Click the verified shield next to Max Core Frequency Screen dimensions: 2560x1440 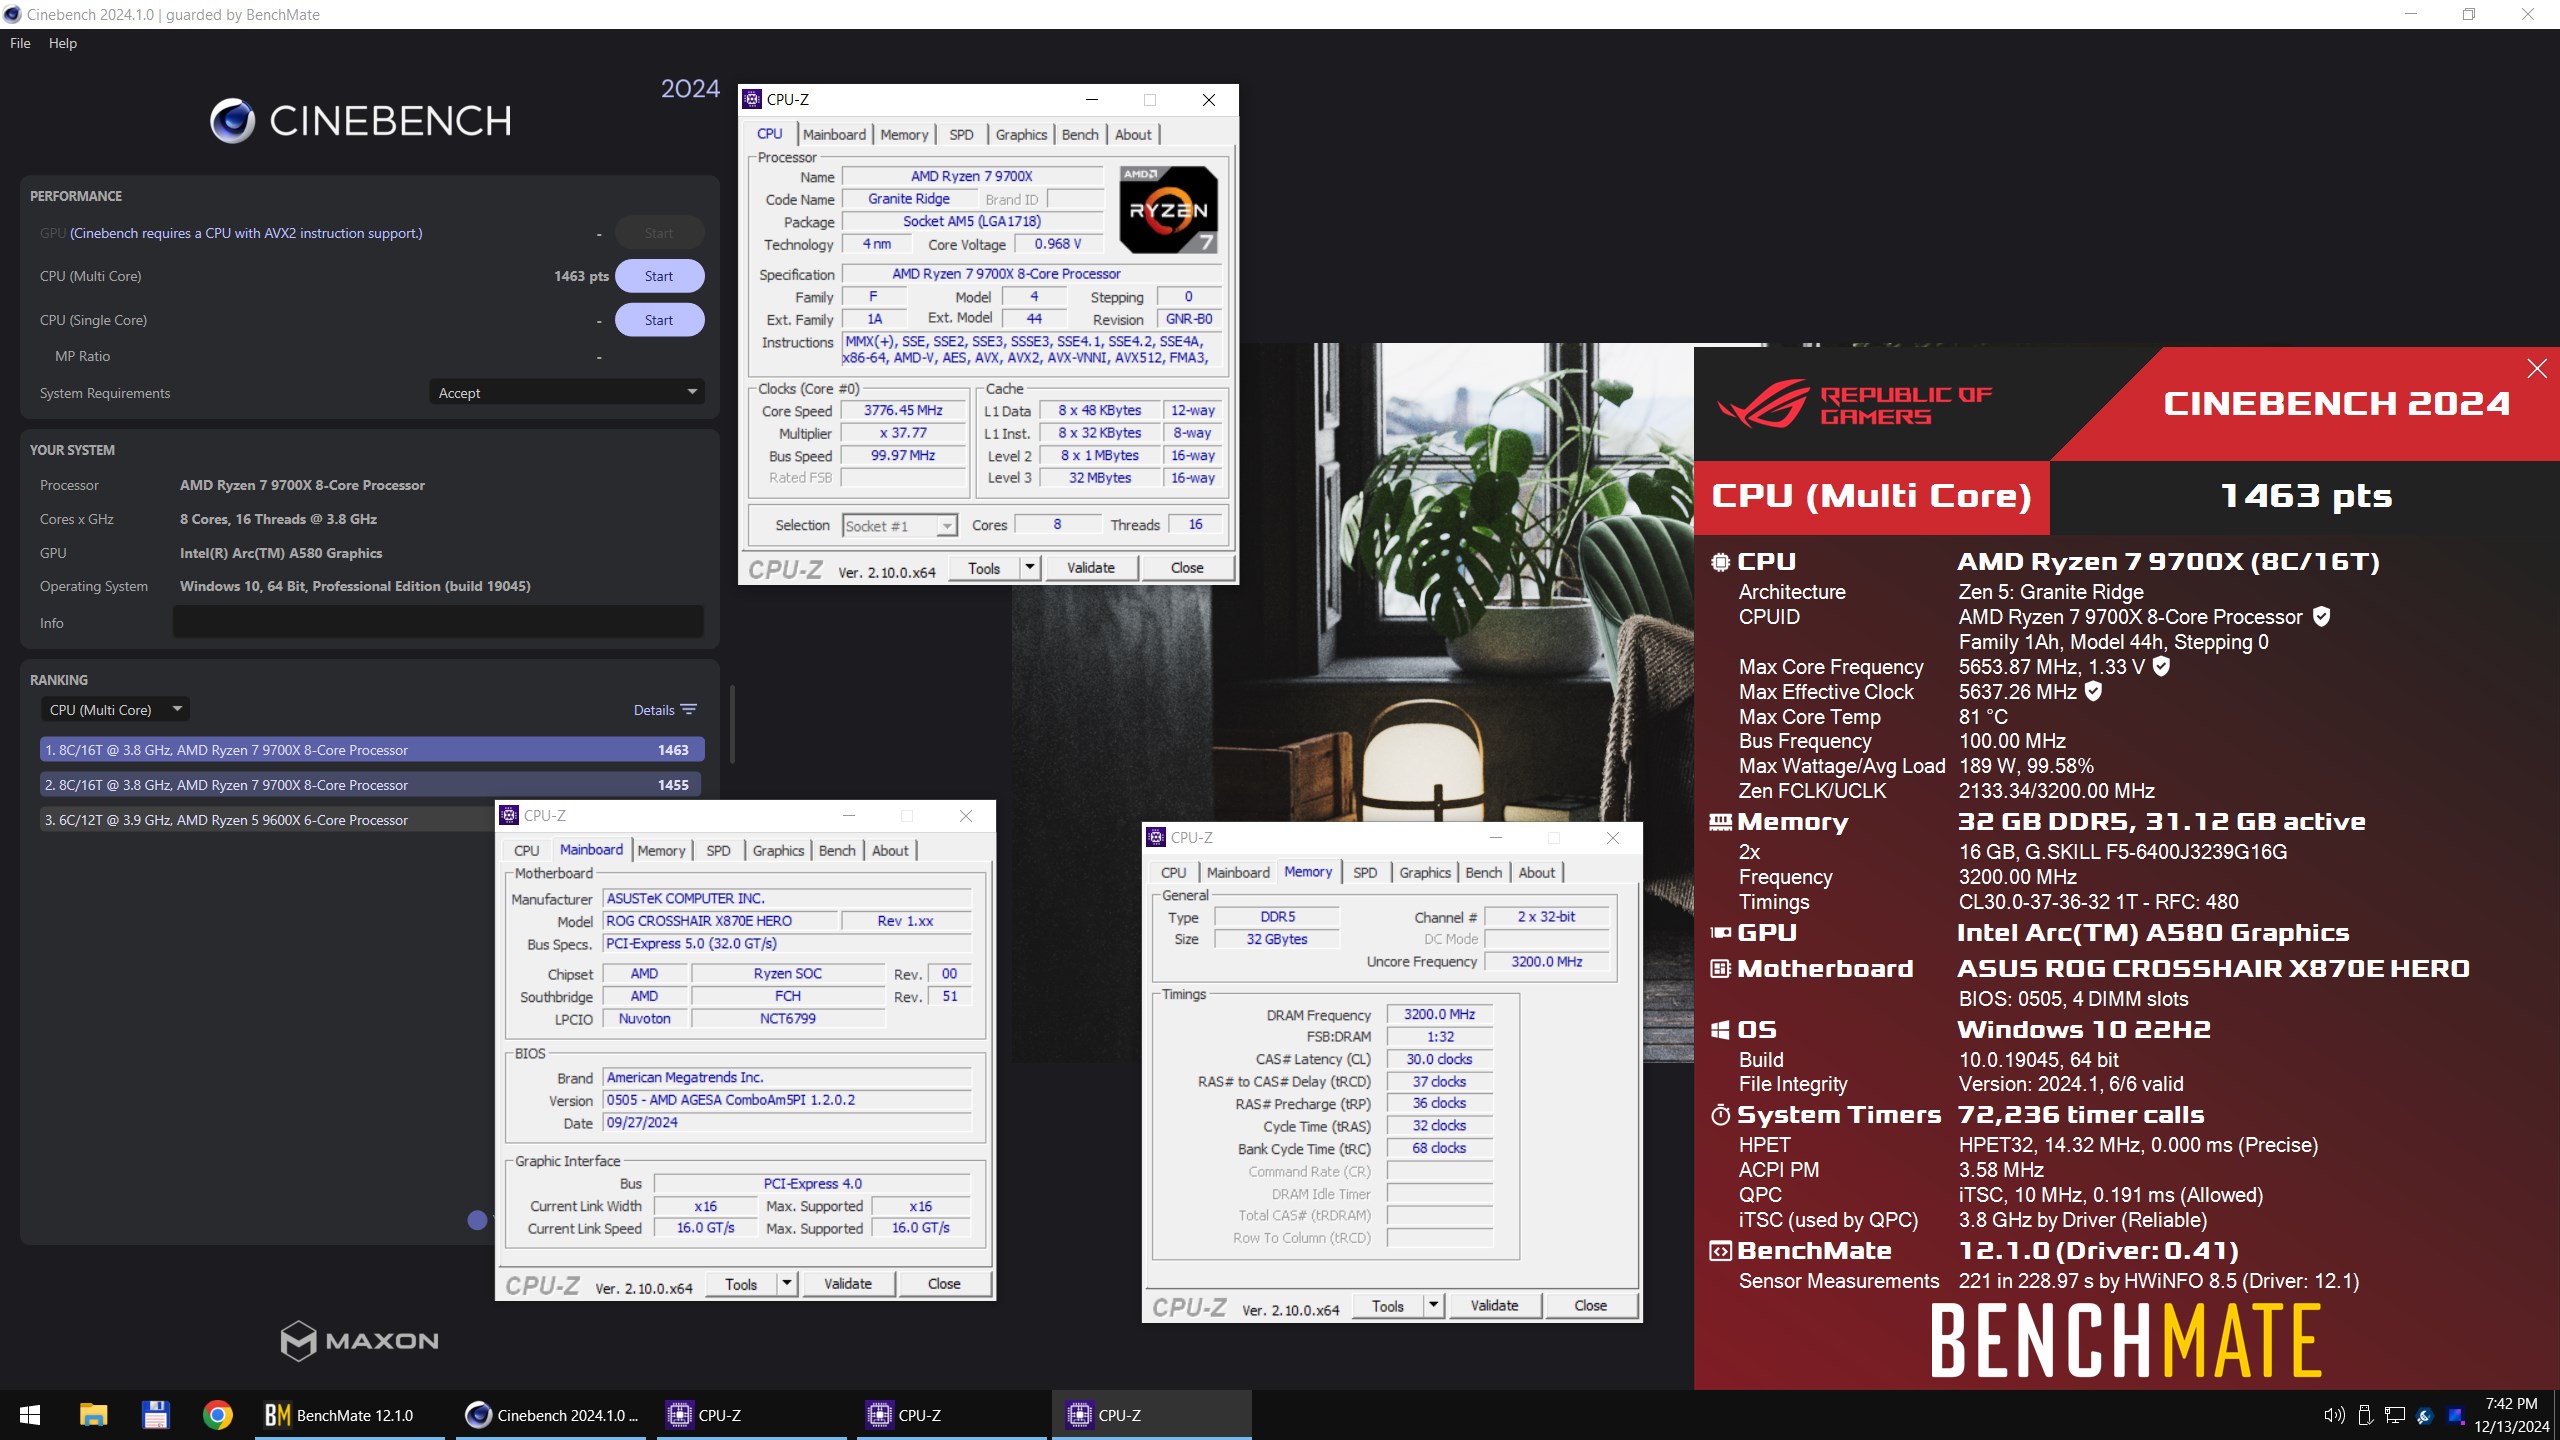[x=2161, y=666]
